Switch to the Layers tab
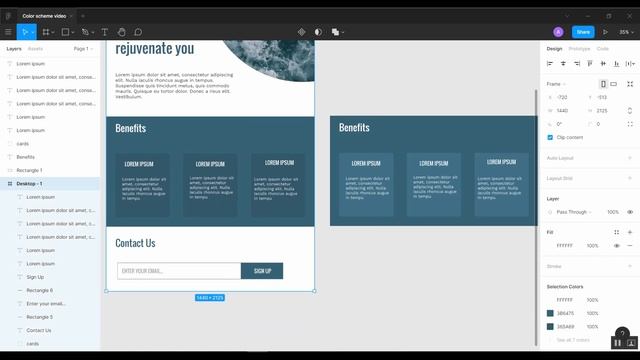The height and width of the screenshot is (360, 640). tap(14, 49)
